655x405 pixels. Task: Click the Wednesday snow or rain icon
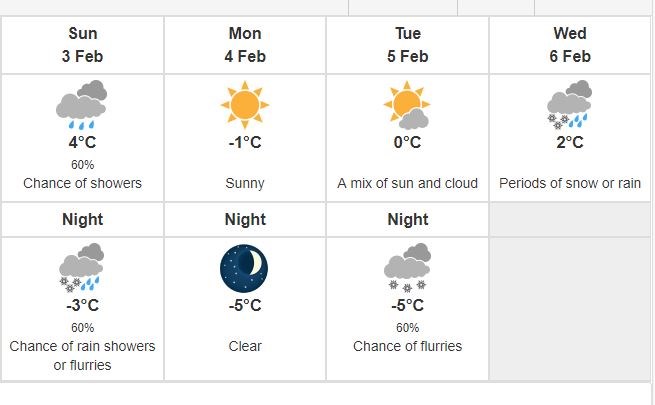pos(569,104)
